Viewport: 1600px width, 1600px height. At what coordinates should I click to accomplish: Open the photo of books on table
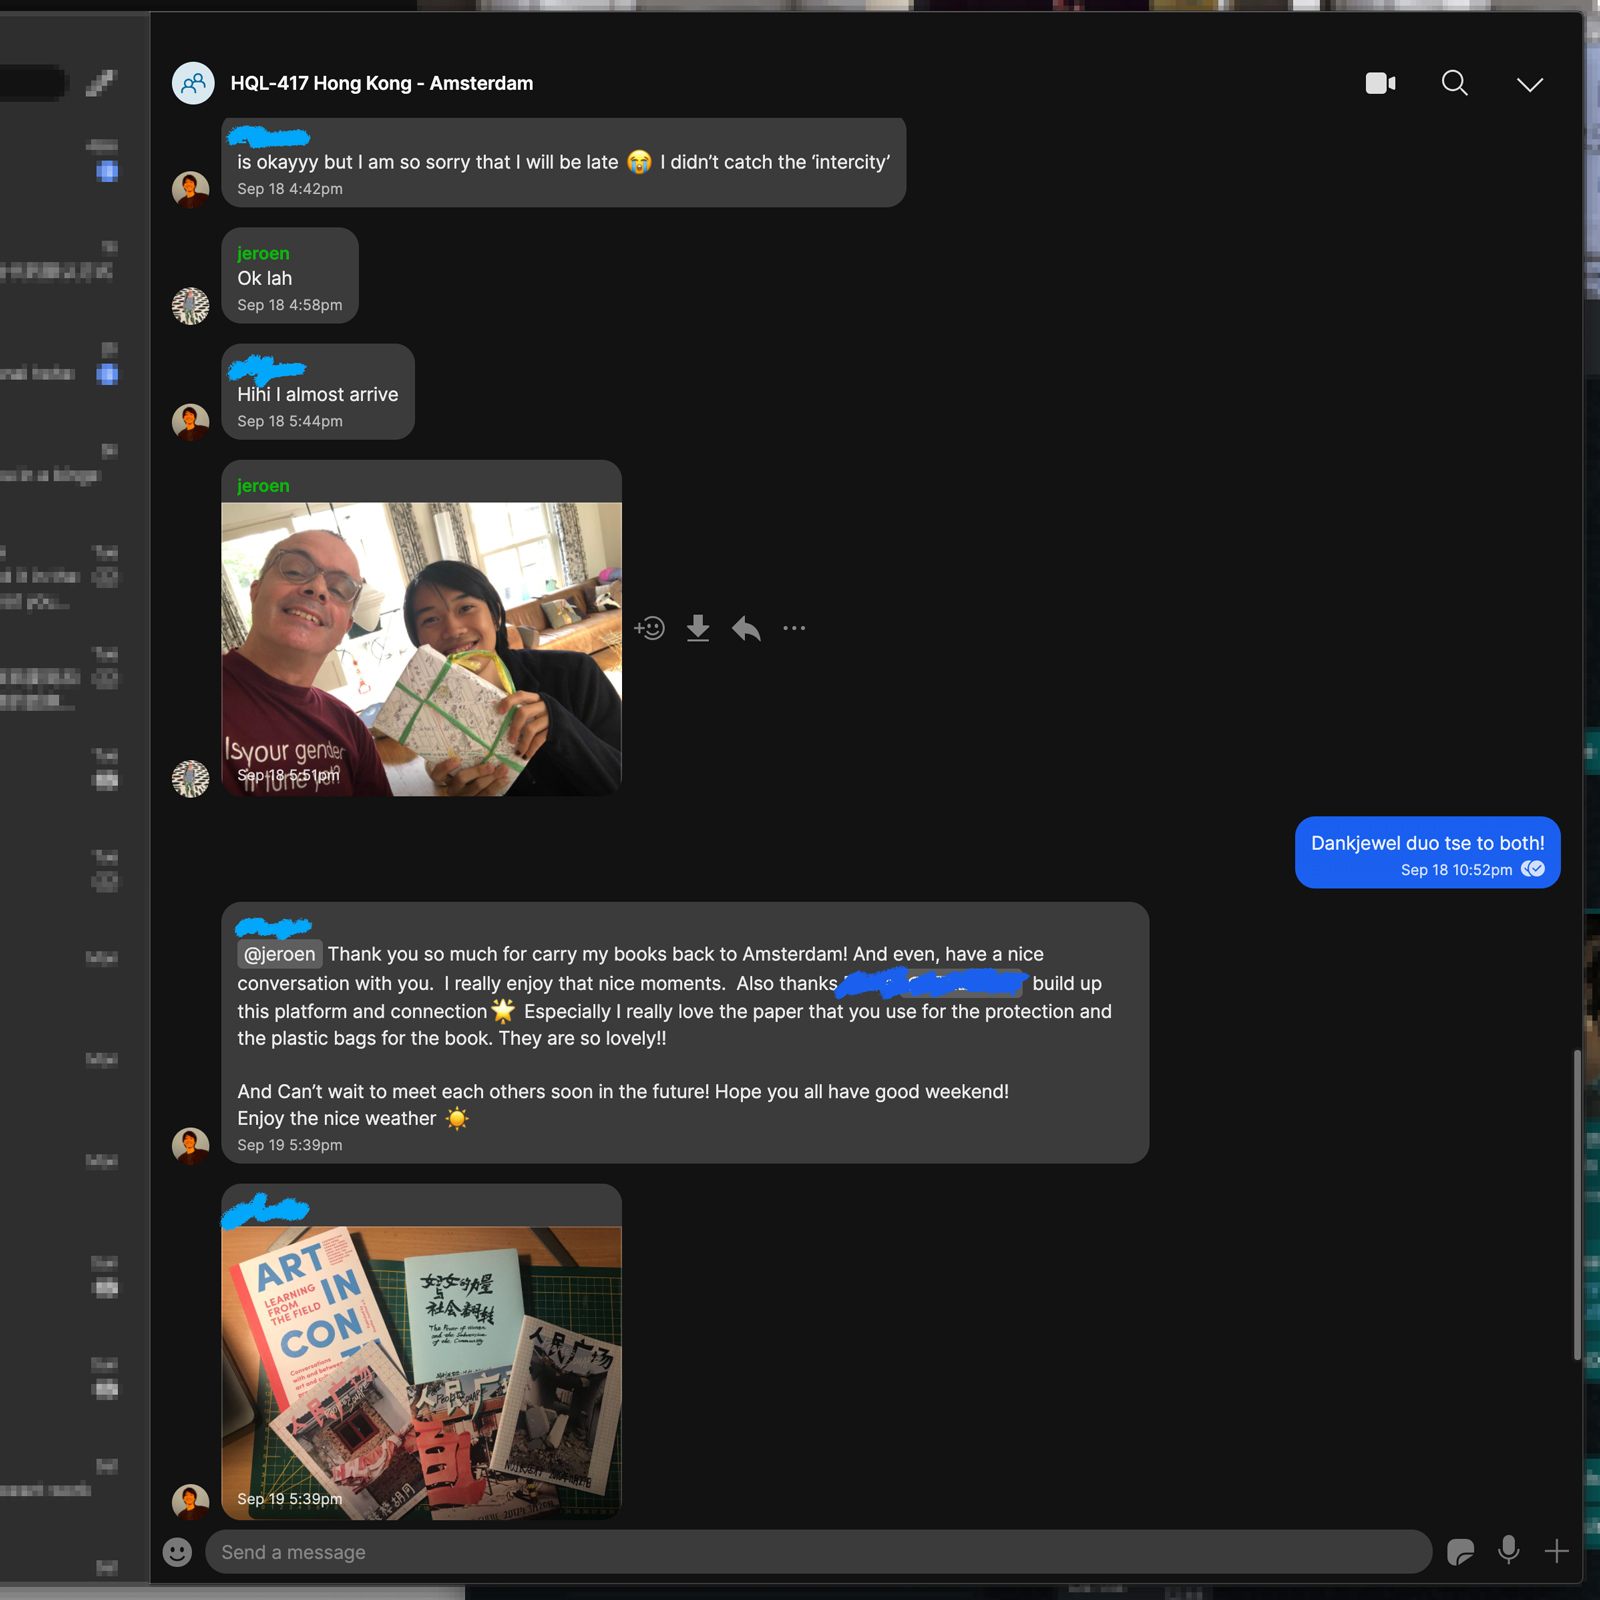(421, 1372)
